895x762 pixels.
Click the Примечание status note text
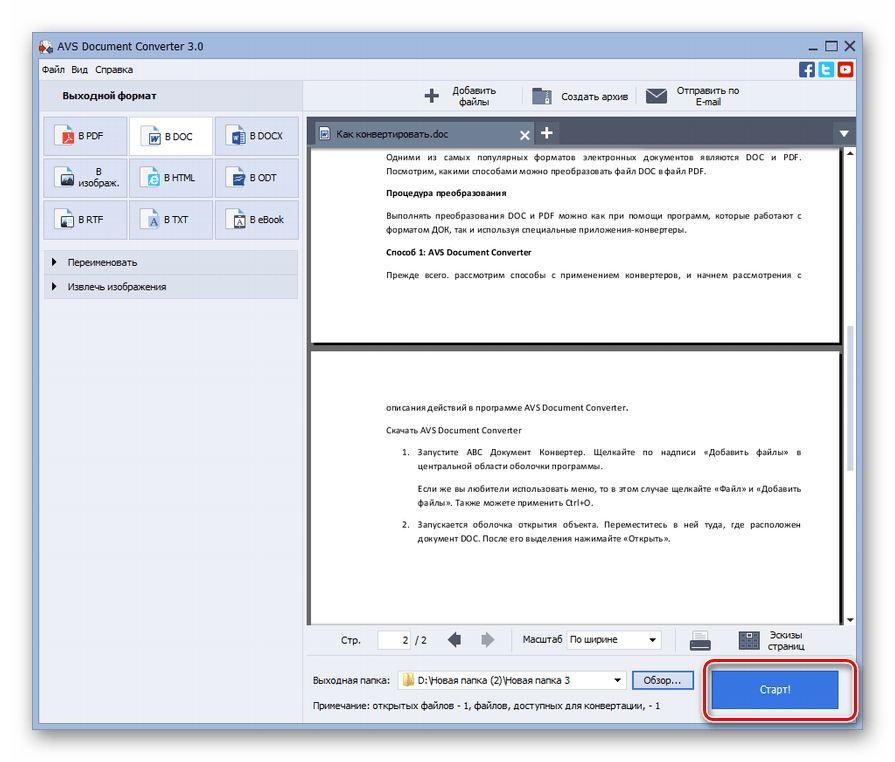(x=486, y=706)
